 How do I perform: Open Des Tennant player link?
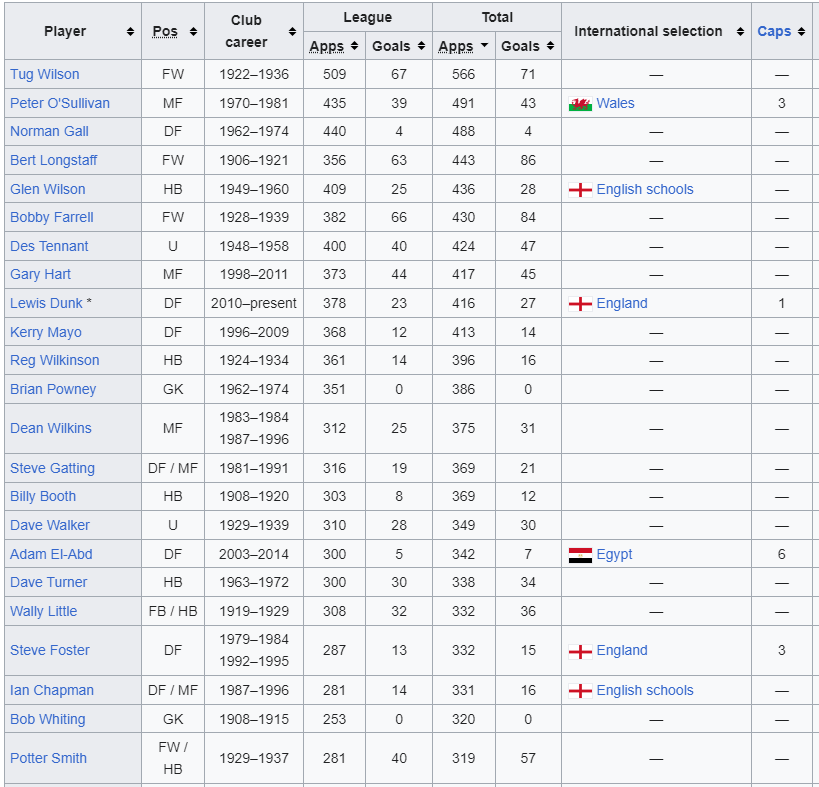[x=50, y=246]
